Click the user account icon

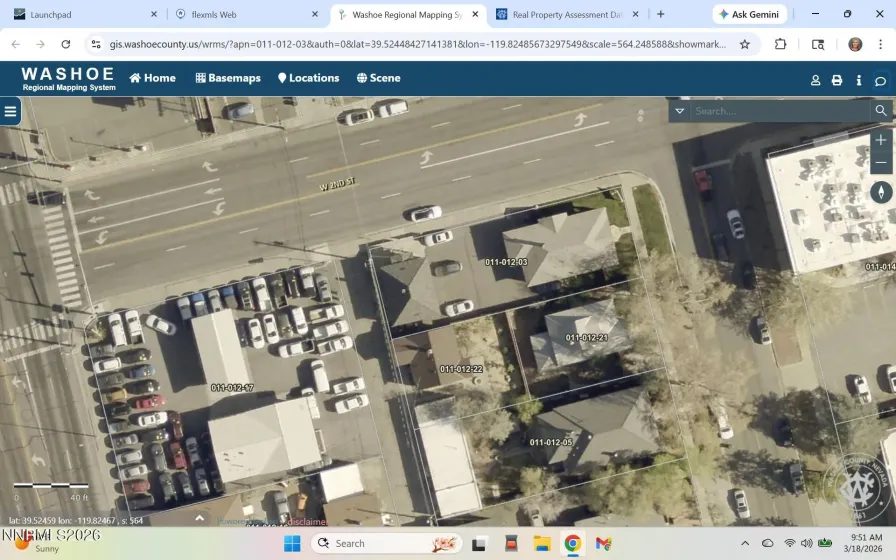pos(815,81)
